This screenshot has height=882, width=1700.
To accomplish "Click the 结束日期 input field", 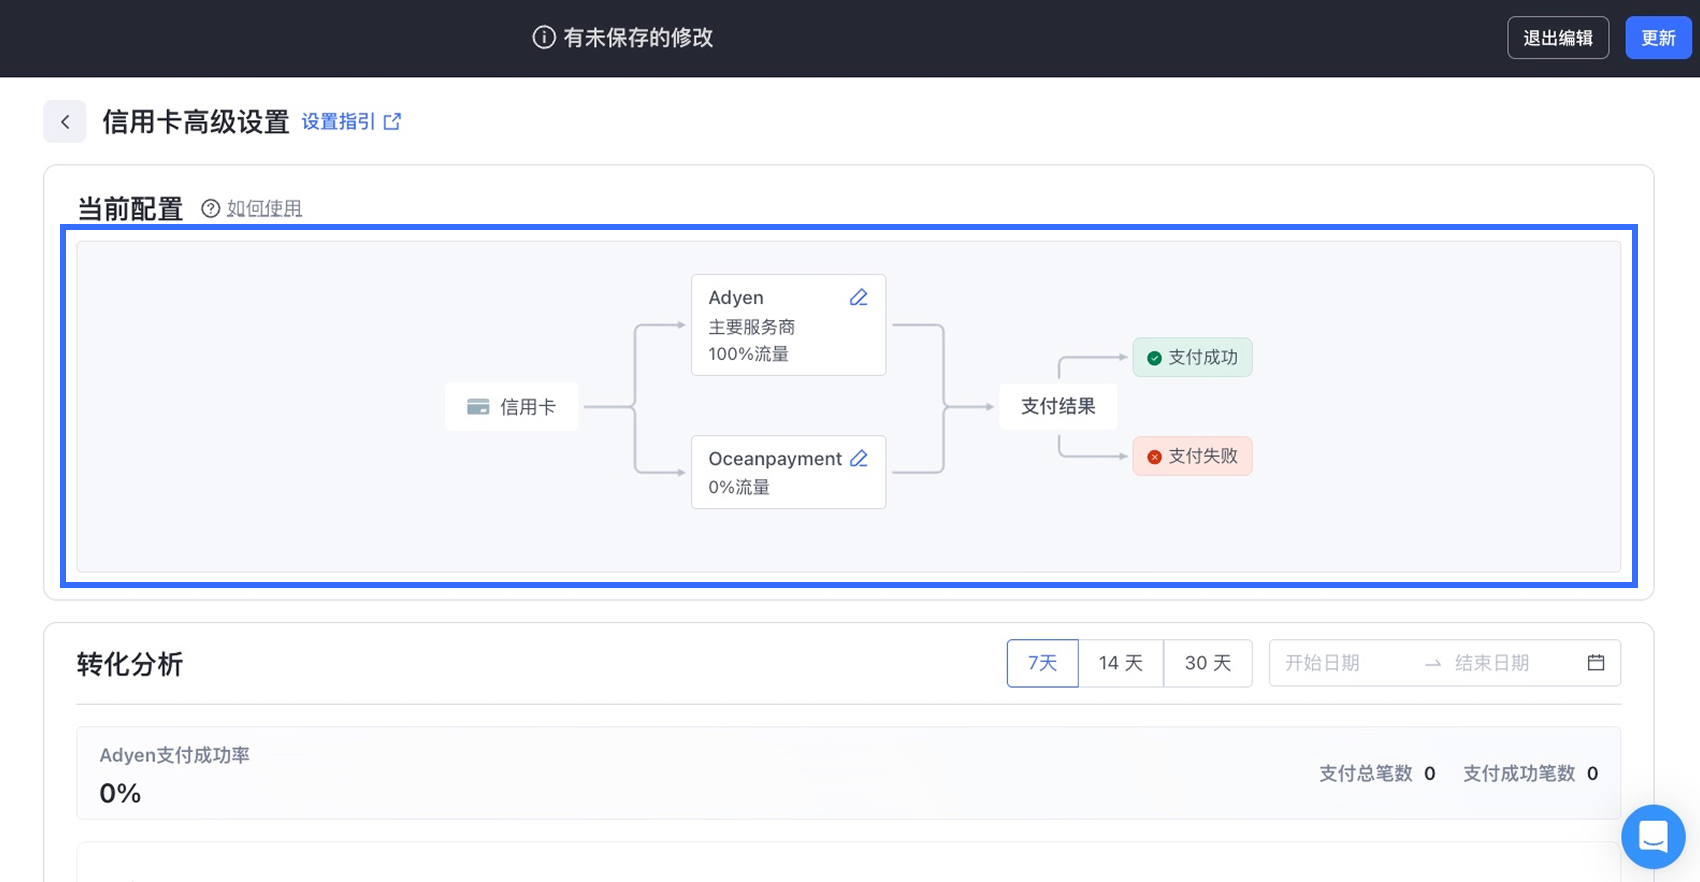I will point(1513,663).
